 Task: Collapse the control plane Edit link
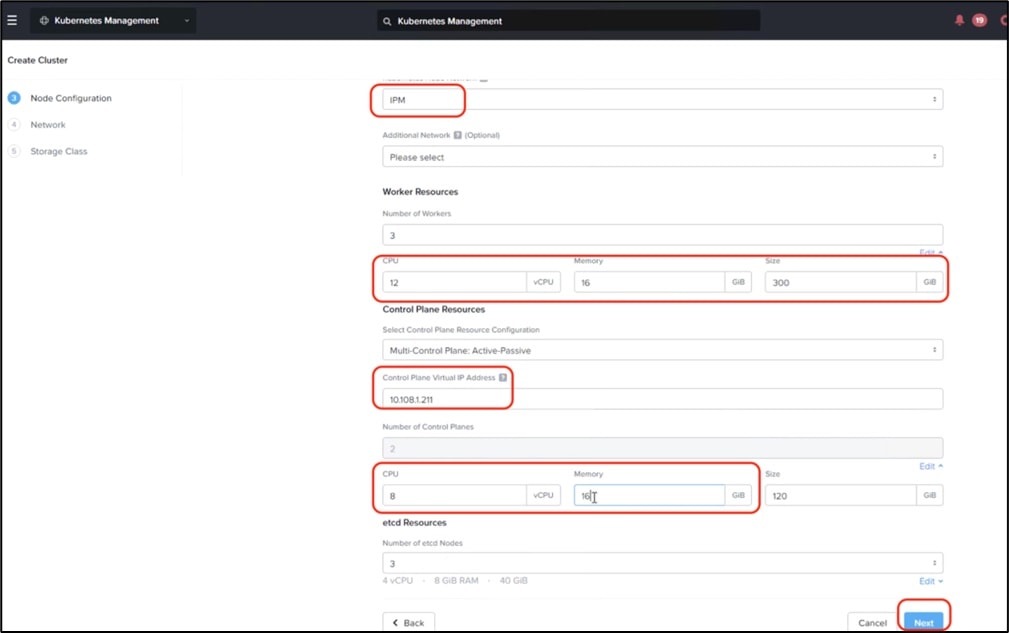[930, 466]
